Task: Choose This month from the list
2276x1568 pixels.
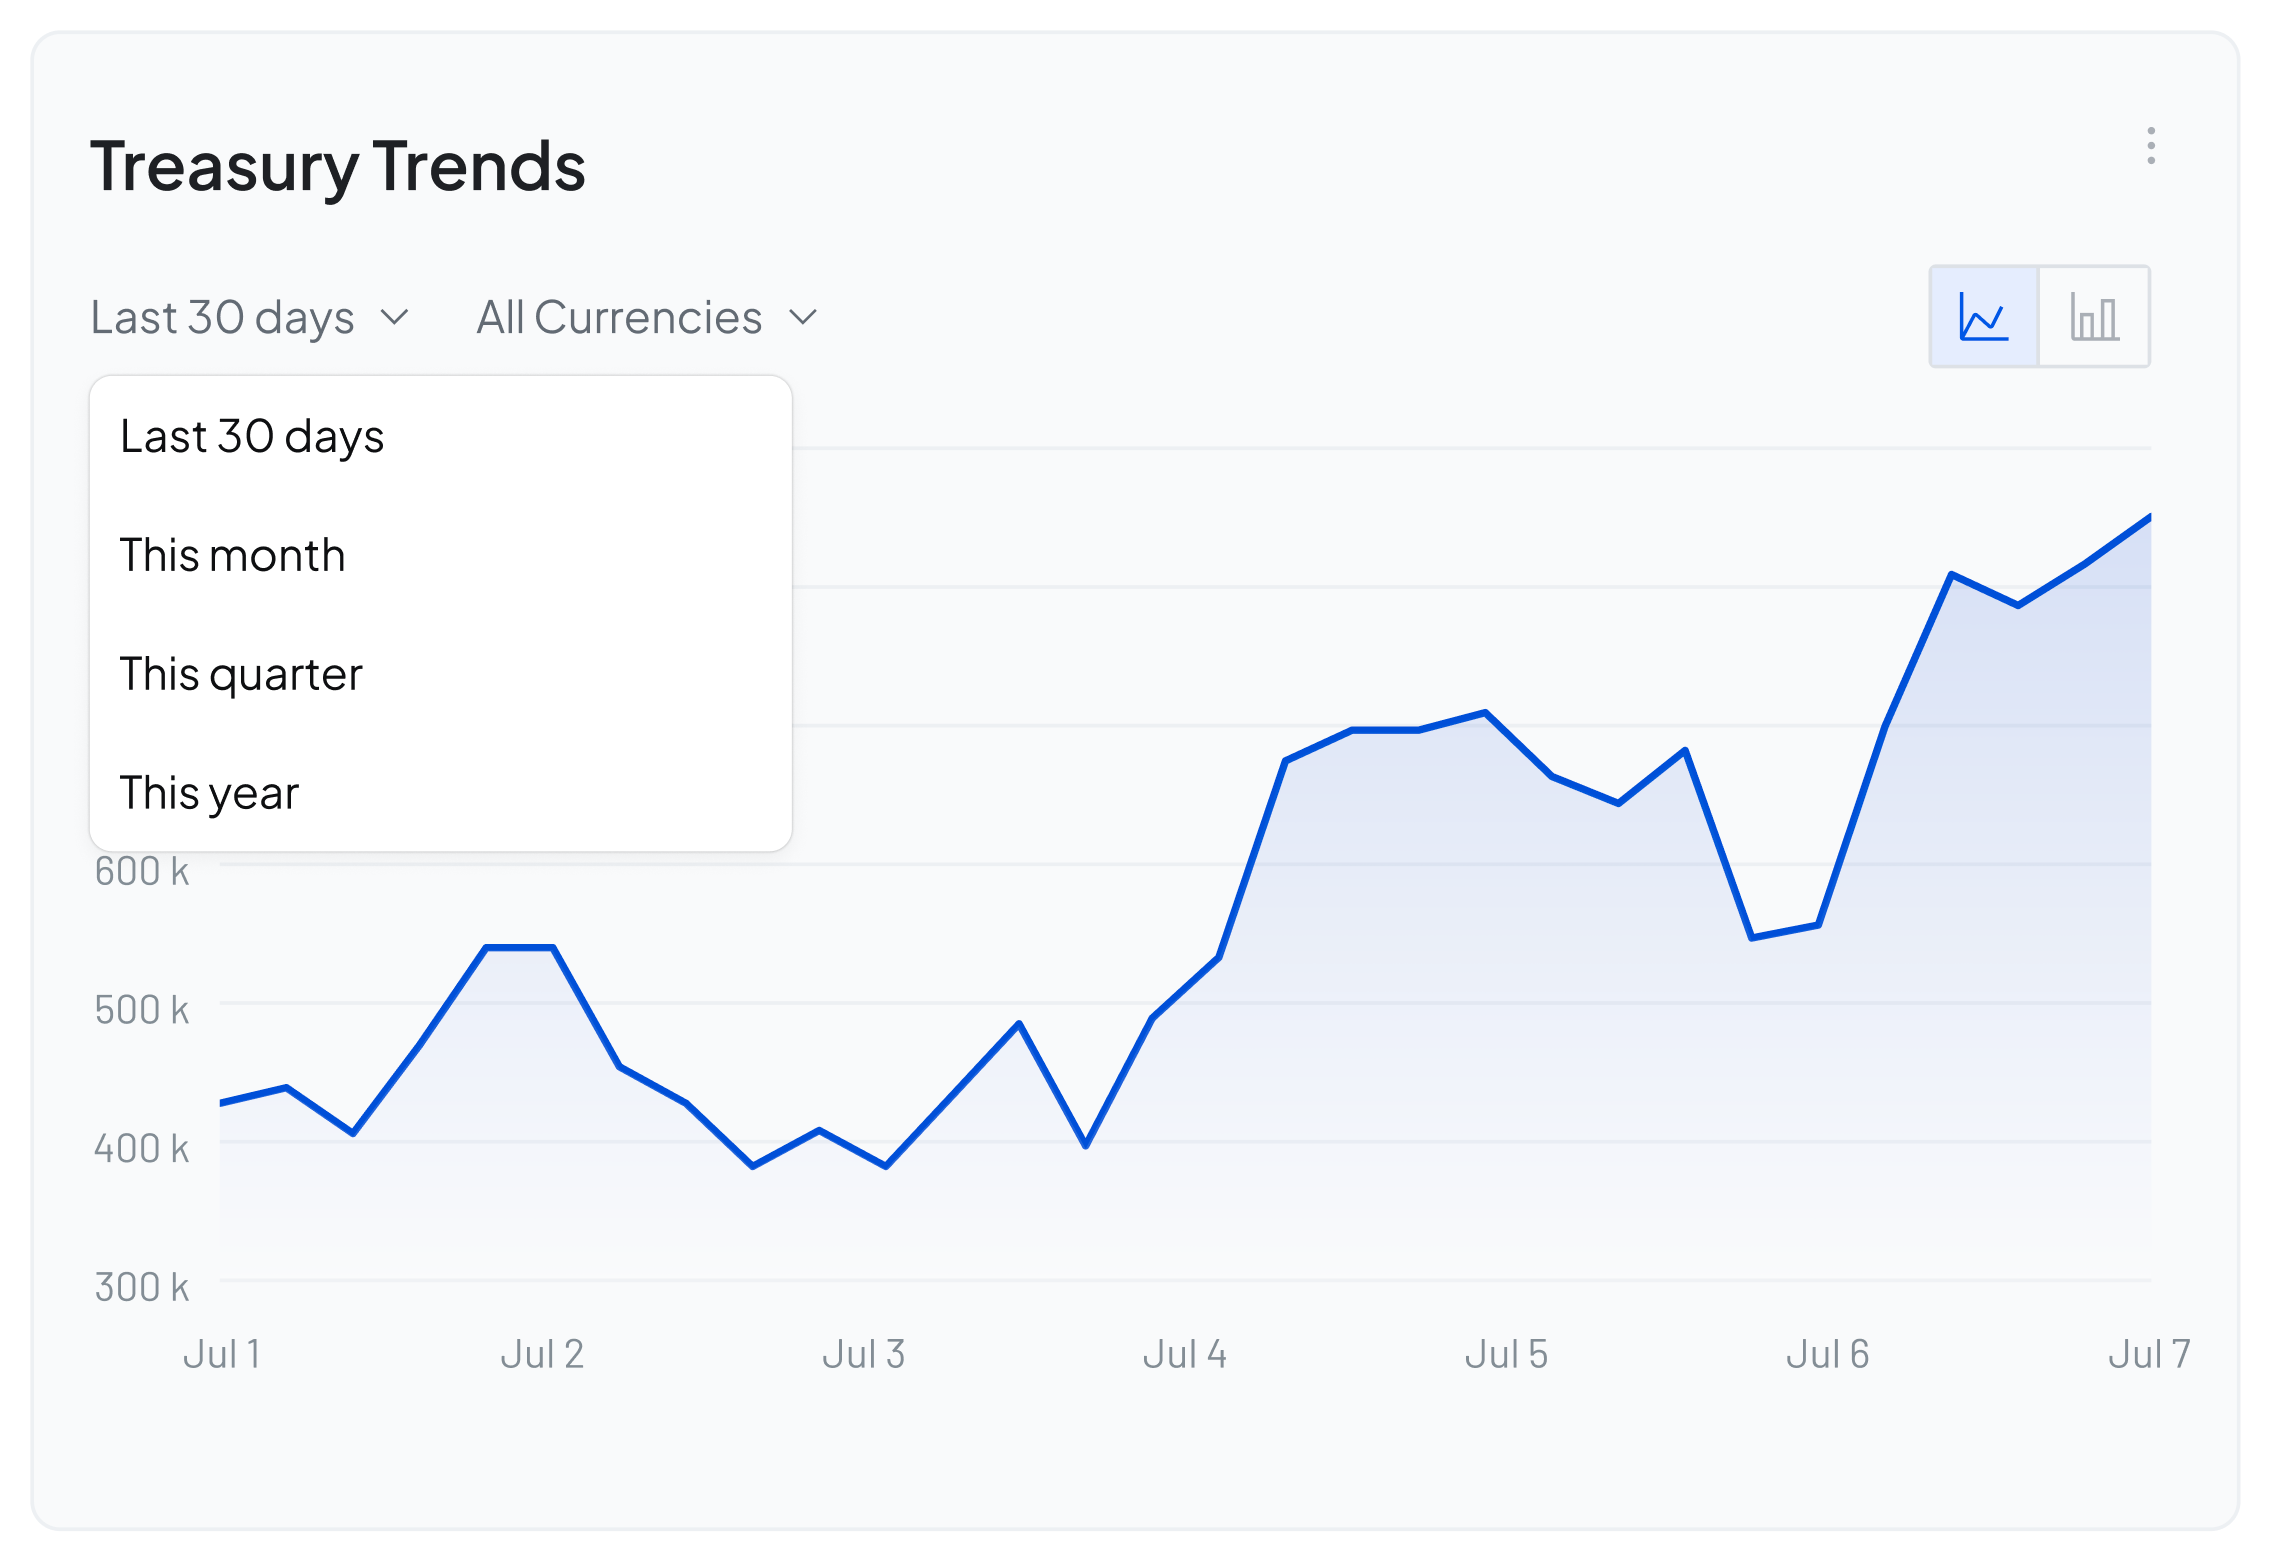Action: tap(232, 556)
